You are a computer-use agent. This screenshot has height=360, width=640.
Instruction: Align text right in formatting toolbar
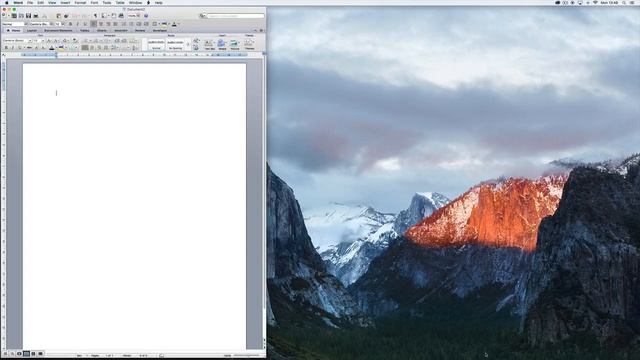click(108, 24)
